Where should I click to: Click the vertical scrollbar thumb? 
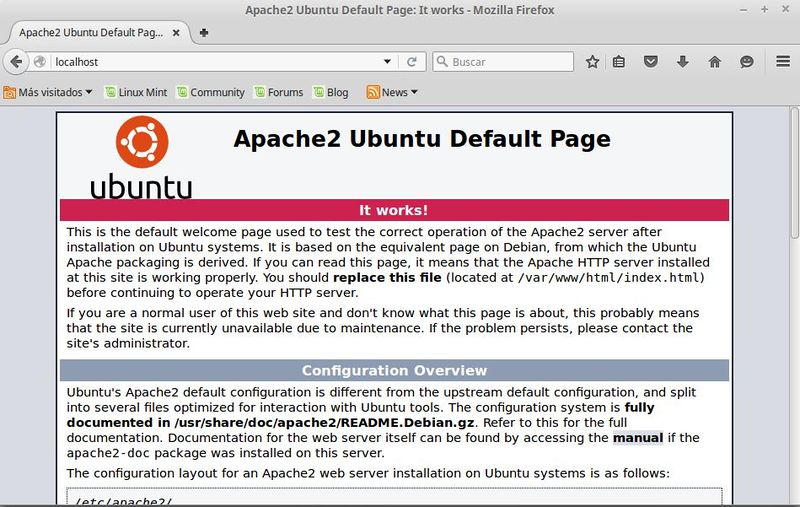[794, 172]
